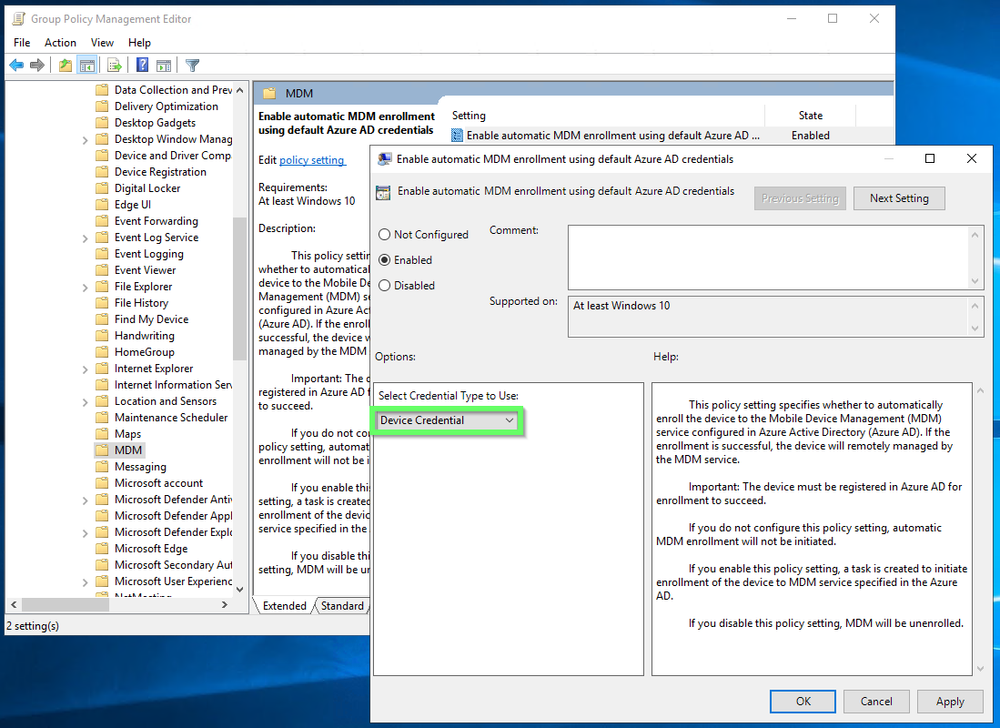
Task: Click the Back arrow toolbar icon
Action: click(x=17, y=65)
